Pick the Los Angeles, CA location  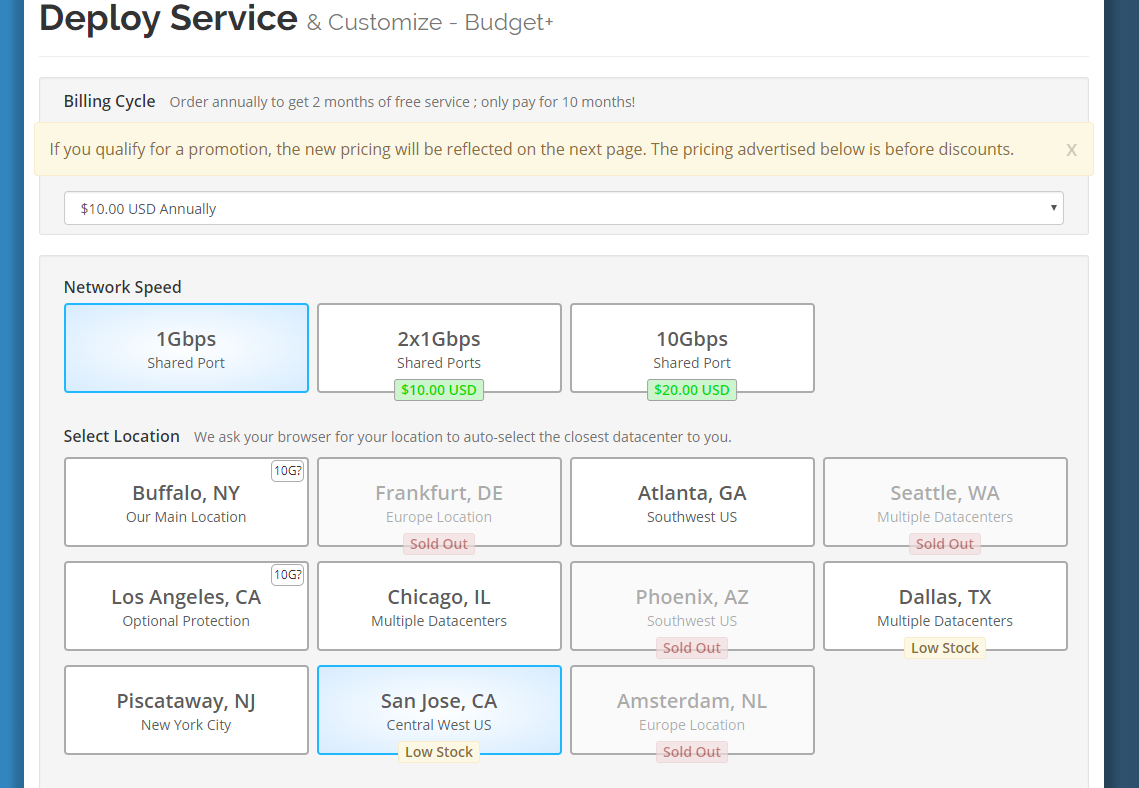(186, 606)
